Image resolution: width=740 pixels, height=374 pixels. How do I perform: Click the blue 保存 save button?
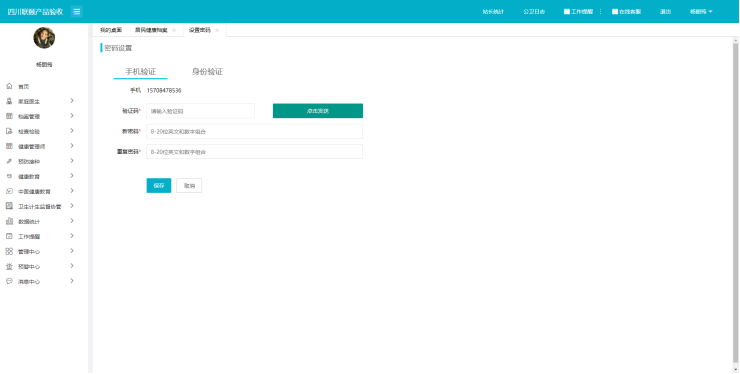click(159, 186)
